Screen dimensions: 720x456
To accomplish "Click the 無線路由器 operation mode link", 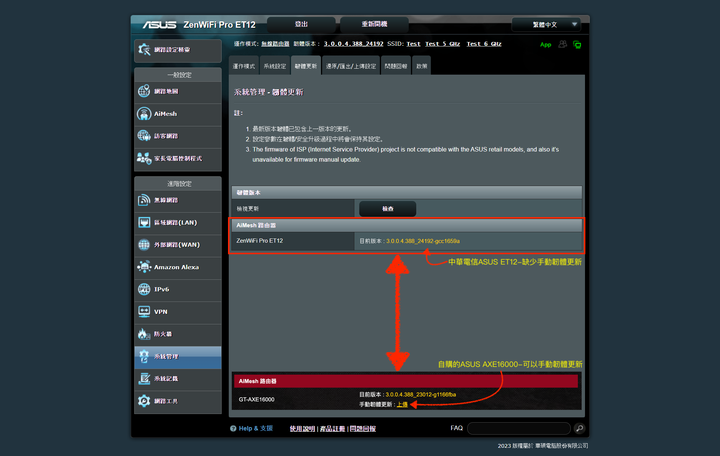I will (x=275, y=44).
